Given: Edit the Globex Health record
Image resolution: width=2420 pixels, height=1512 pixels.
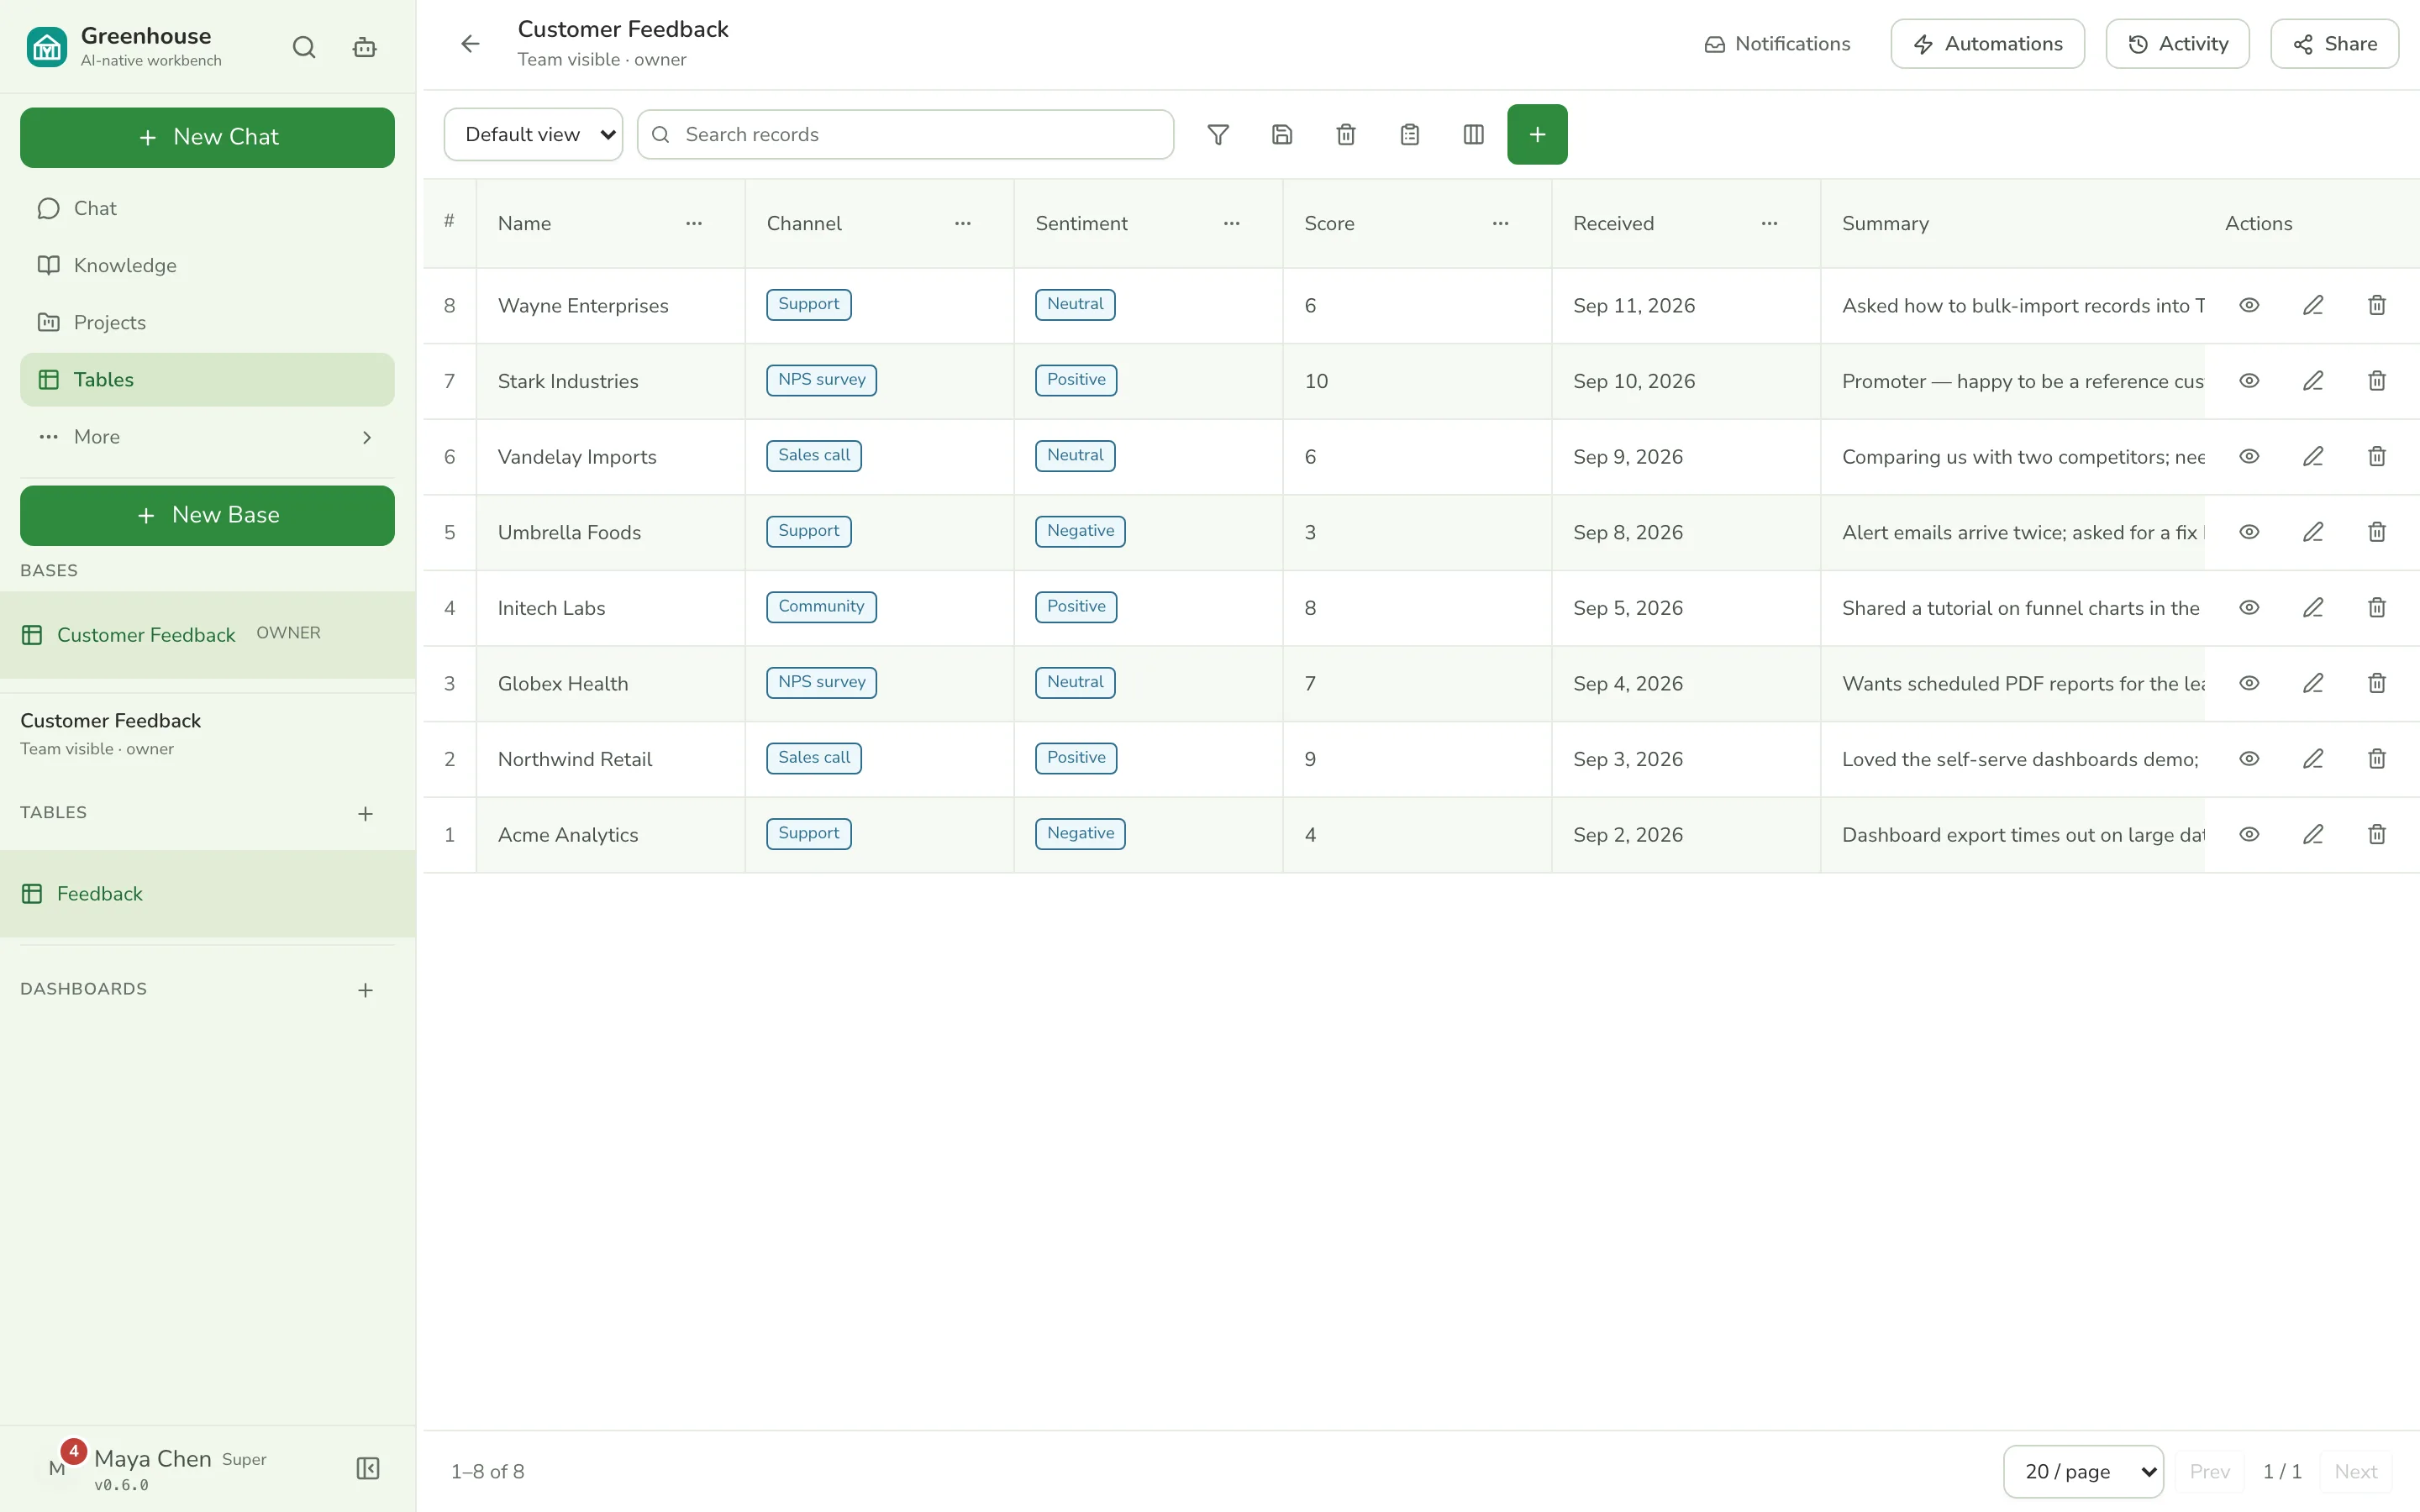Looking at the screenshot, I should tap(2313, 683).
